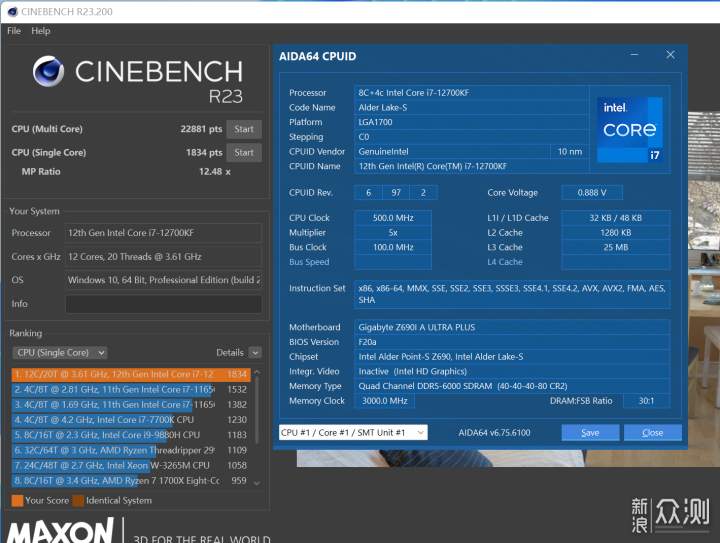Minimize the AIDA64 CPUID window

(635, 55)
